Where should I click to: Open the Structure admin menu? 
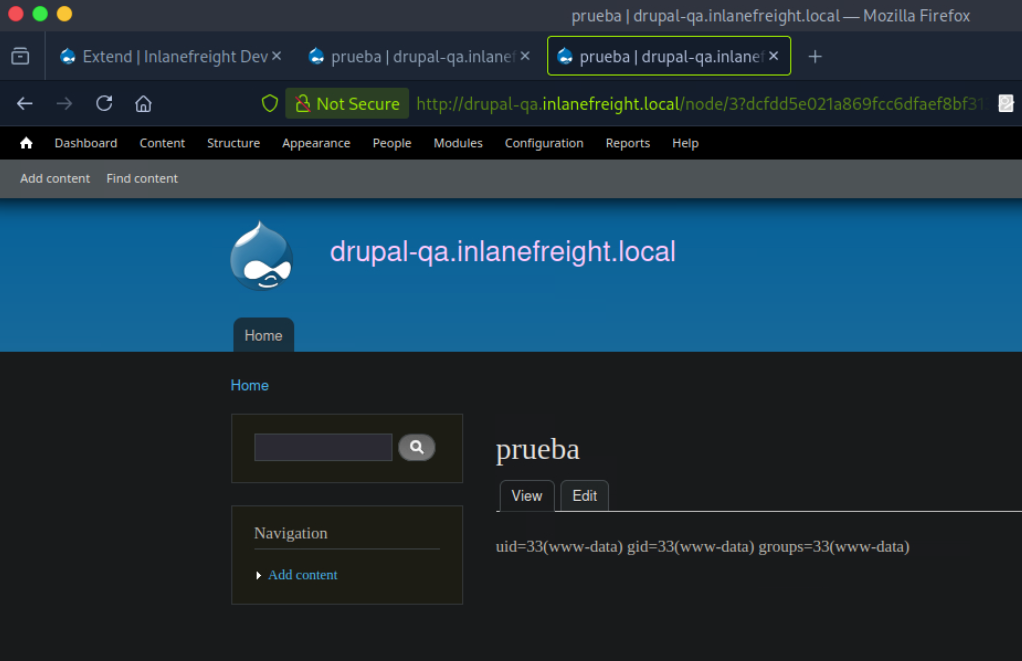click(233, 143)
